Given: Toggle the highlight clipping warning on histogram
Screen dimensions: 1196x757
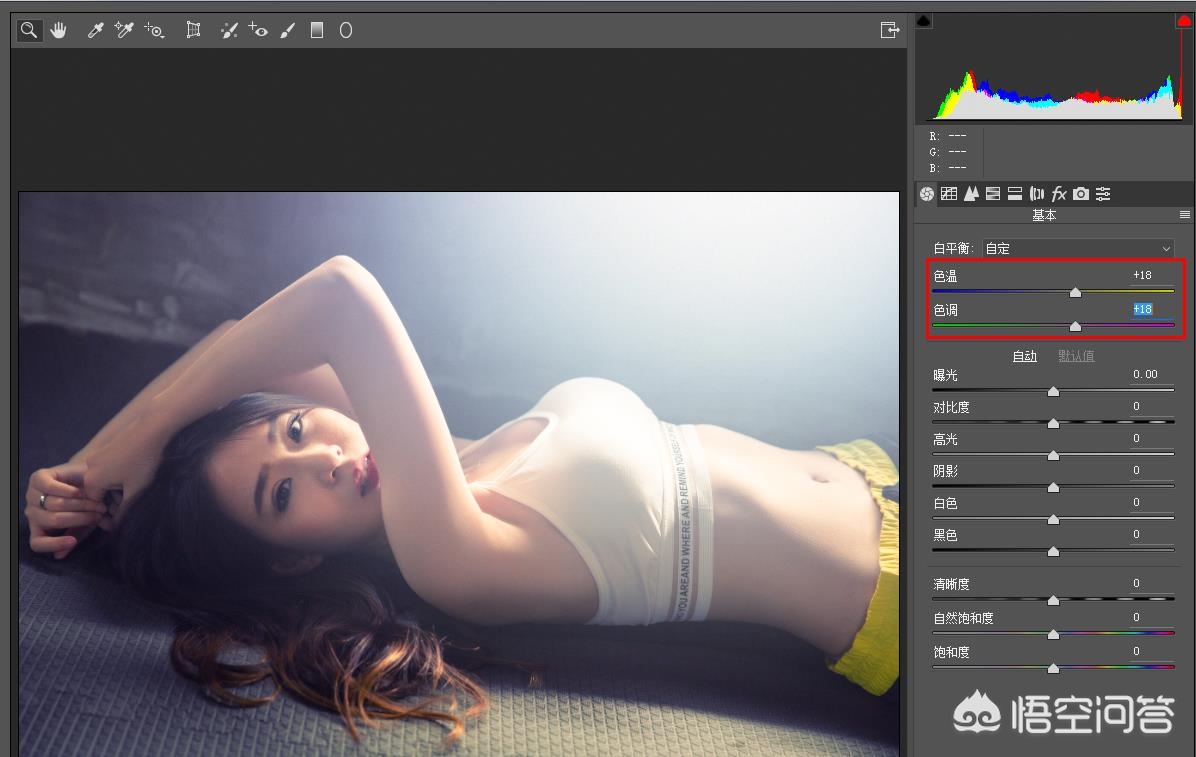Looking at the screenshot, I should (x=1183, y=21).
